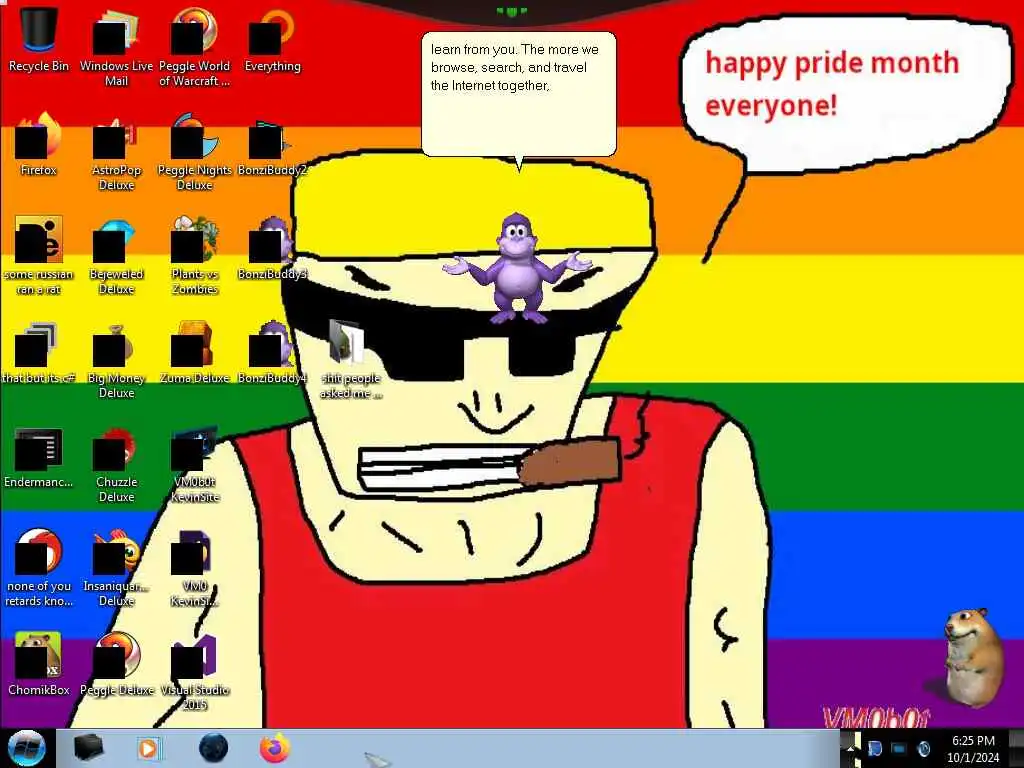Click the VM0 KevinSi... desktop icon

(x=194, y=568)
